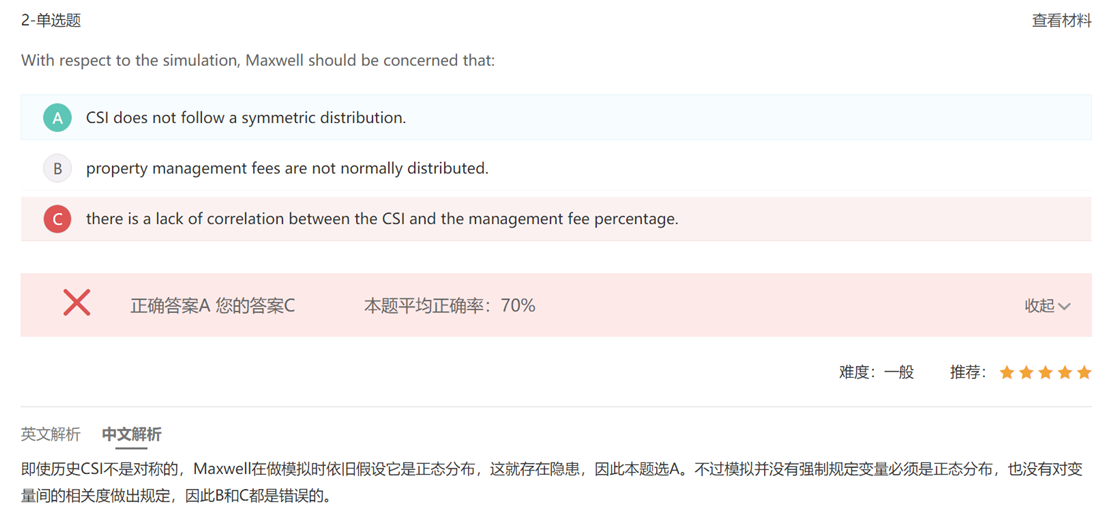Image resolution: width=1100 pixels, height=508 pixels.
Task: Select answer option B circle
Action: pos(58,169)
